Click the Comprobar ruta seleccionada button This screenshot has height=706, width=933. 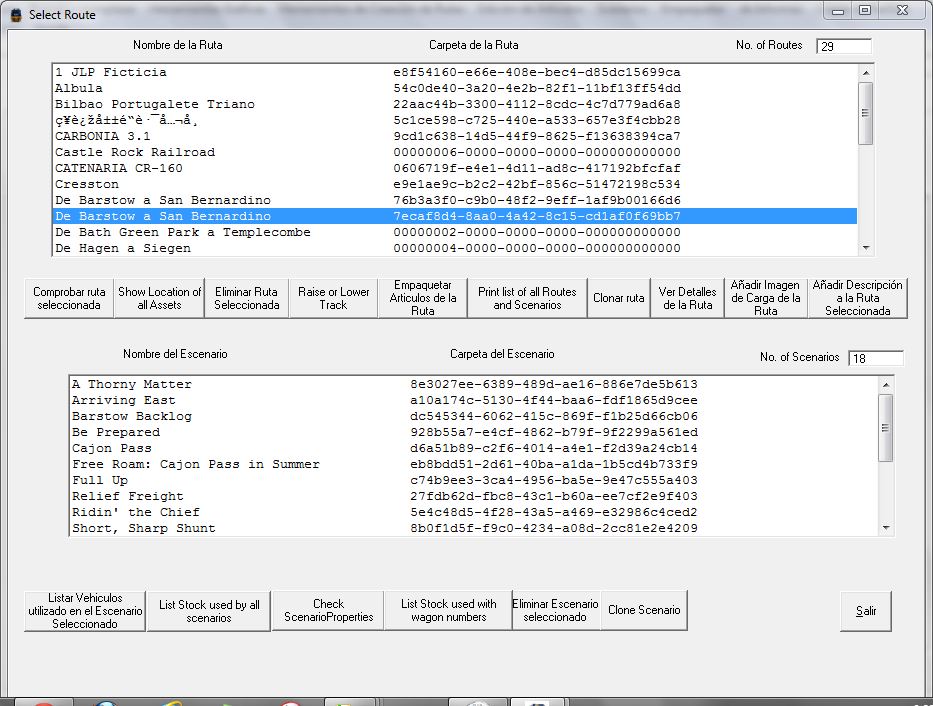[69, 299]
